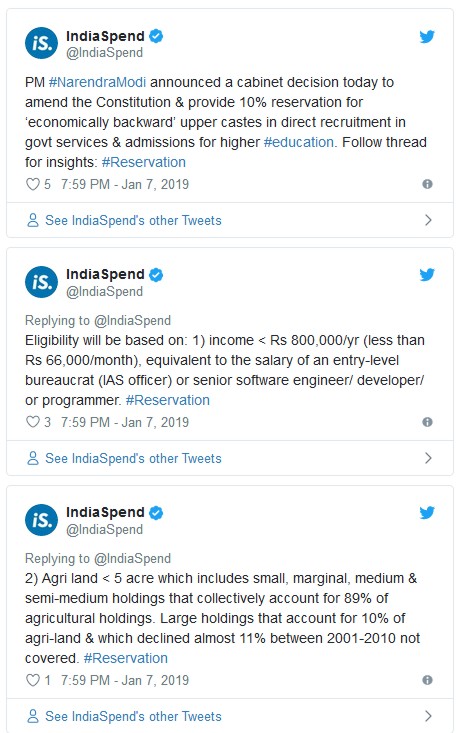This screenshot has width=462, height=733.
Task: Click the Twitter bird icon in second tweet
Action: point(427,274)
